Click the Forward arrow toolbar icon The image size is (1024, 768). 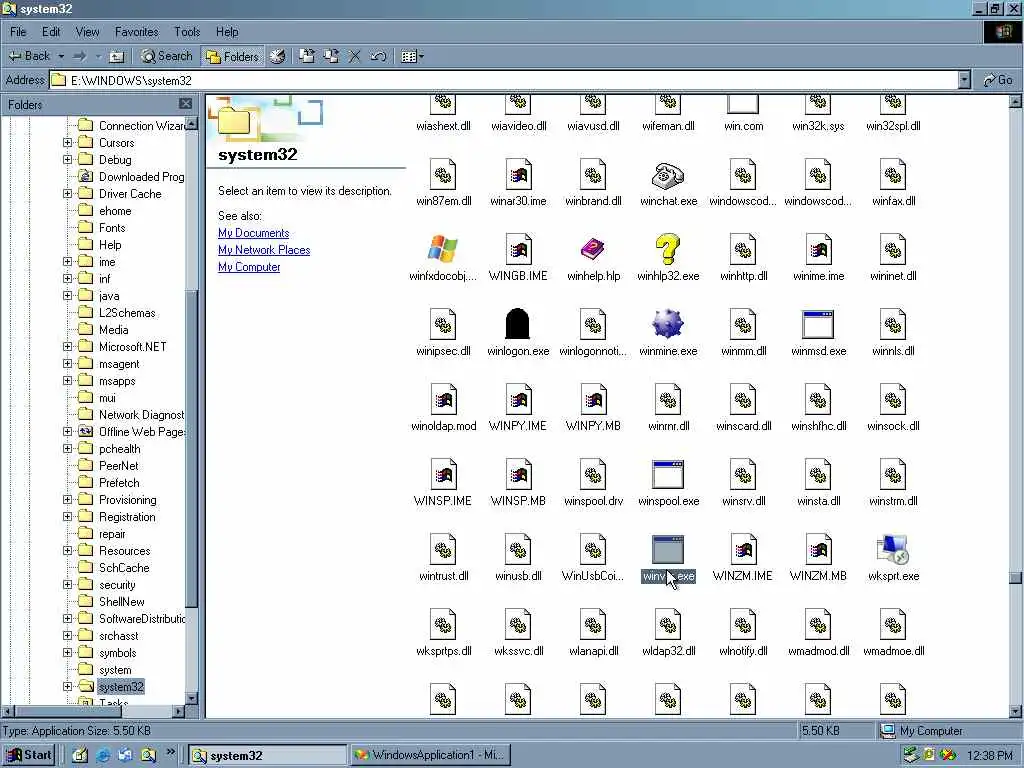[x=80, y=57]
